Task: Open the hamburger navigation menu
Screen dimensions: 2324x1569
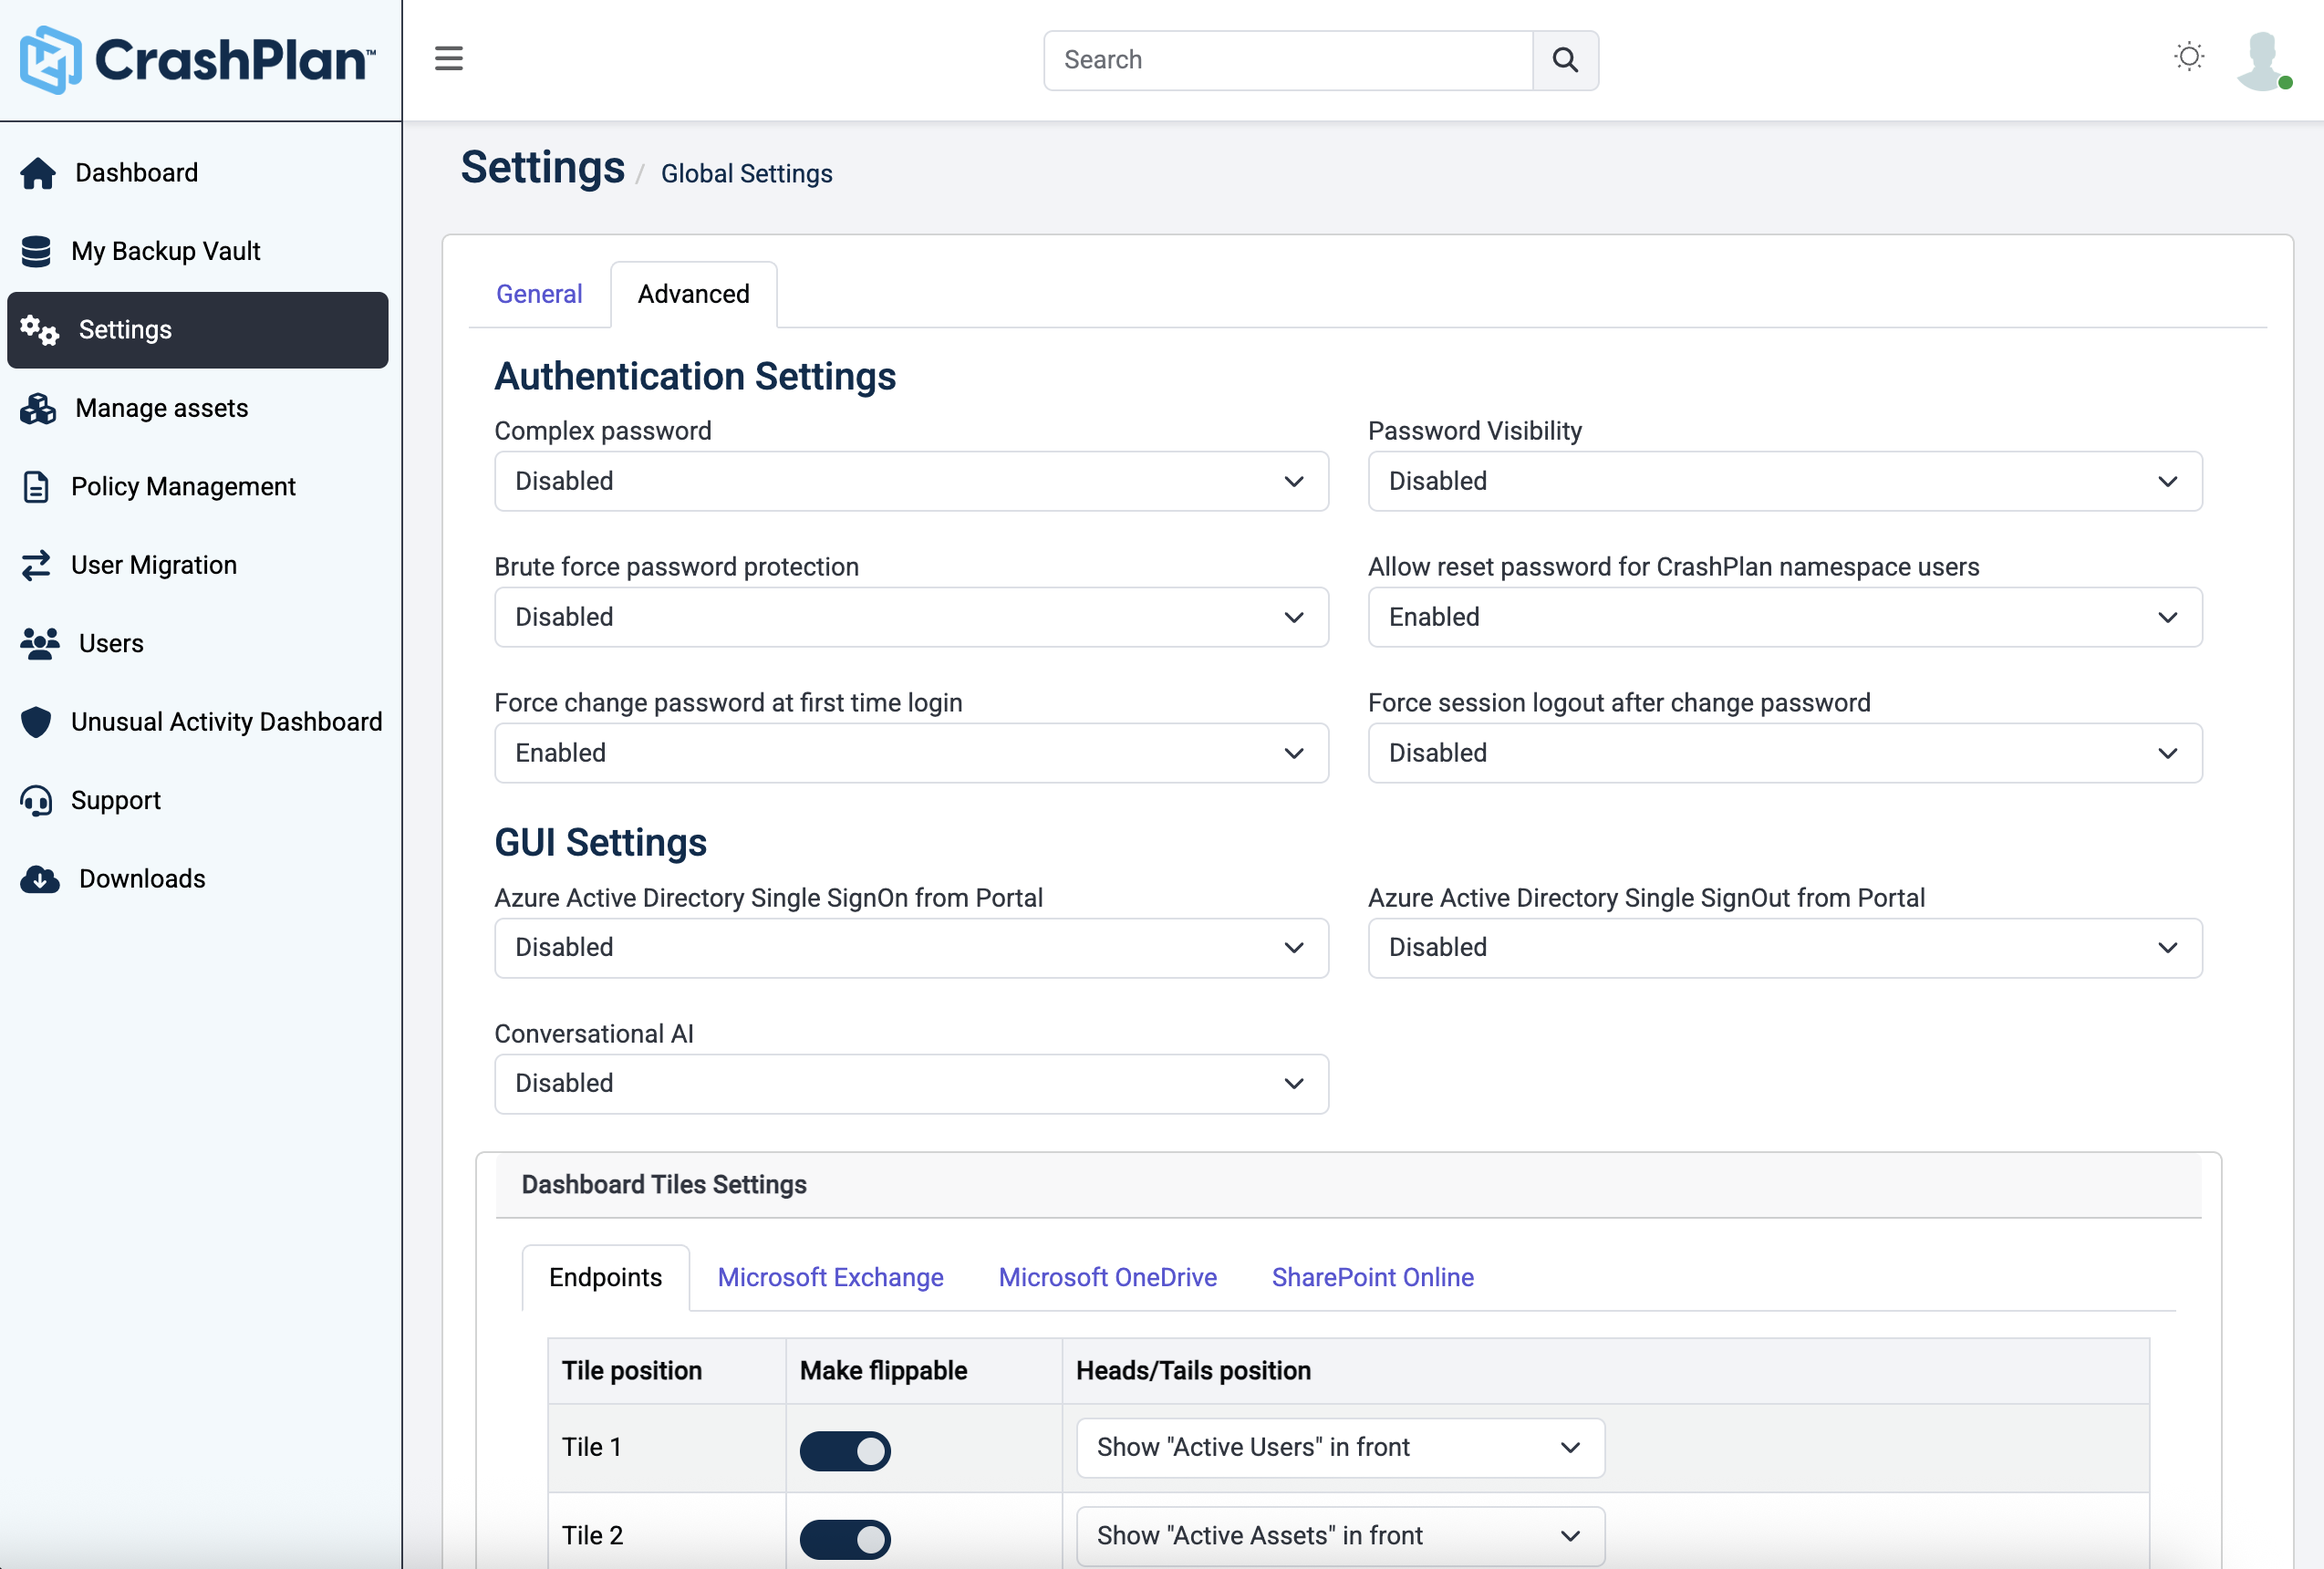Action: (448, 58)
